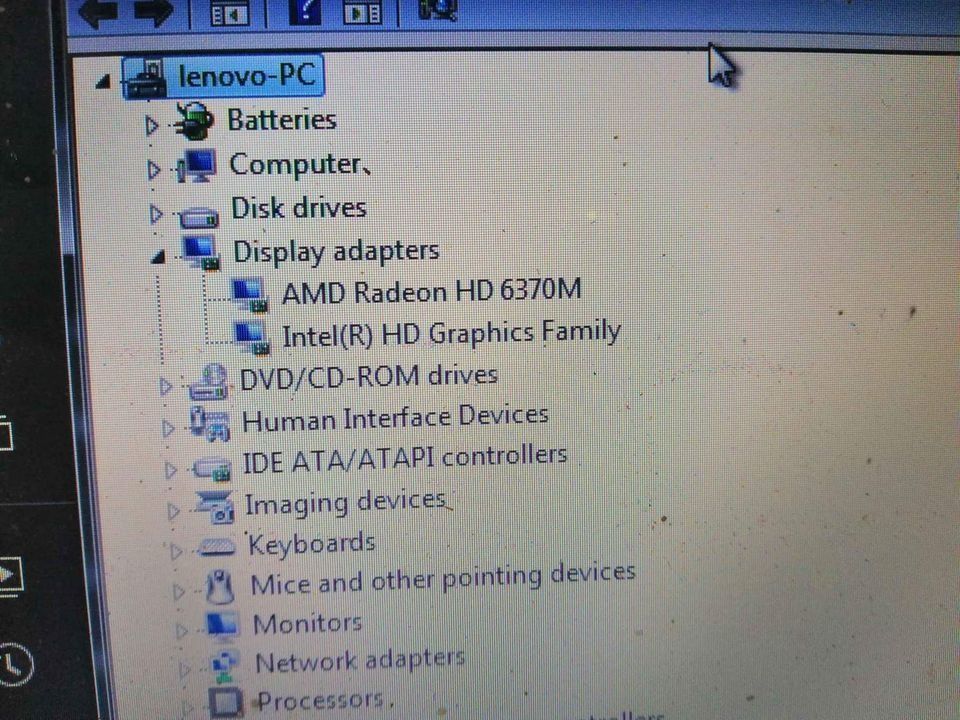Click the Imaging devices camera icon
This screenshot has height=720, width=960.
tap(216, 508)
